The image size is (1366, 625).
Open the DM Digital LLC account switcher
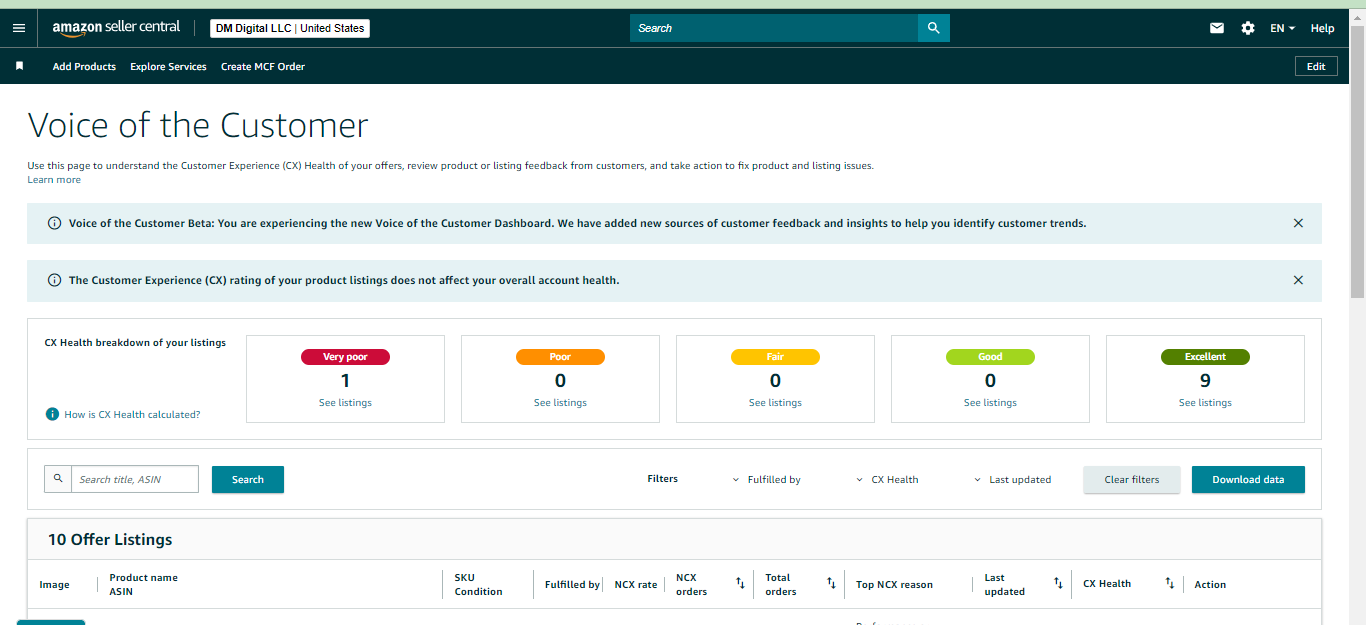coord(290,28)
